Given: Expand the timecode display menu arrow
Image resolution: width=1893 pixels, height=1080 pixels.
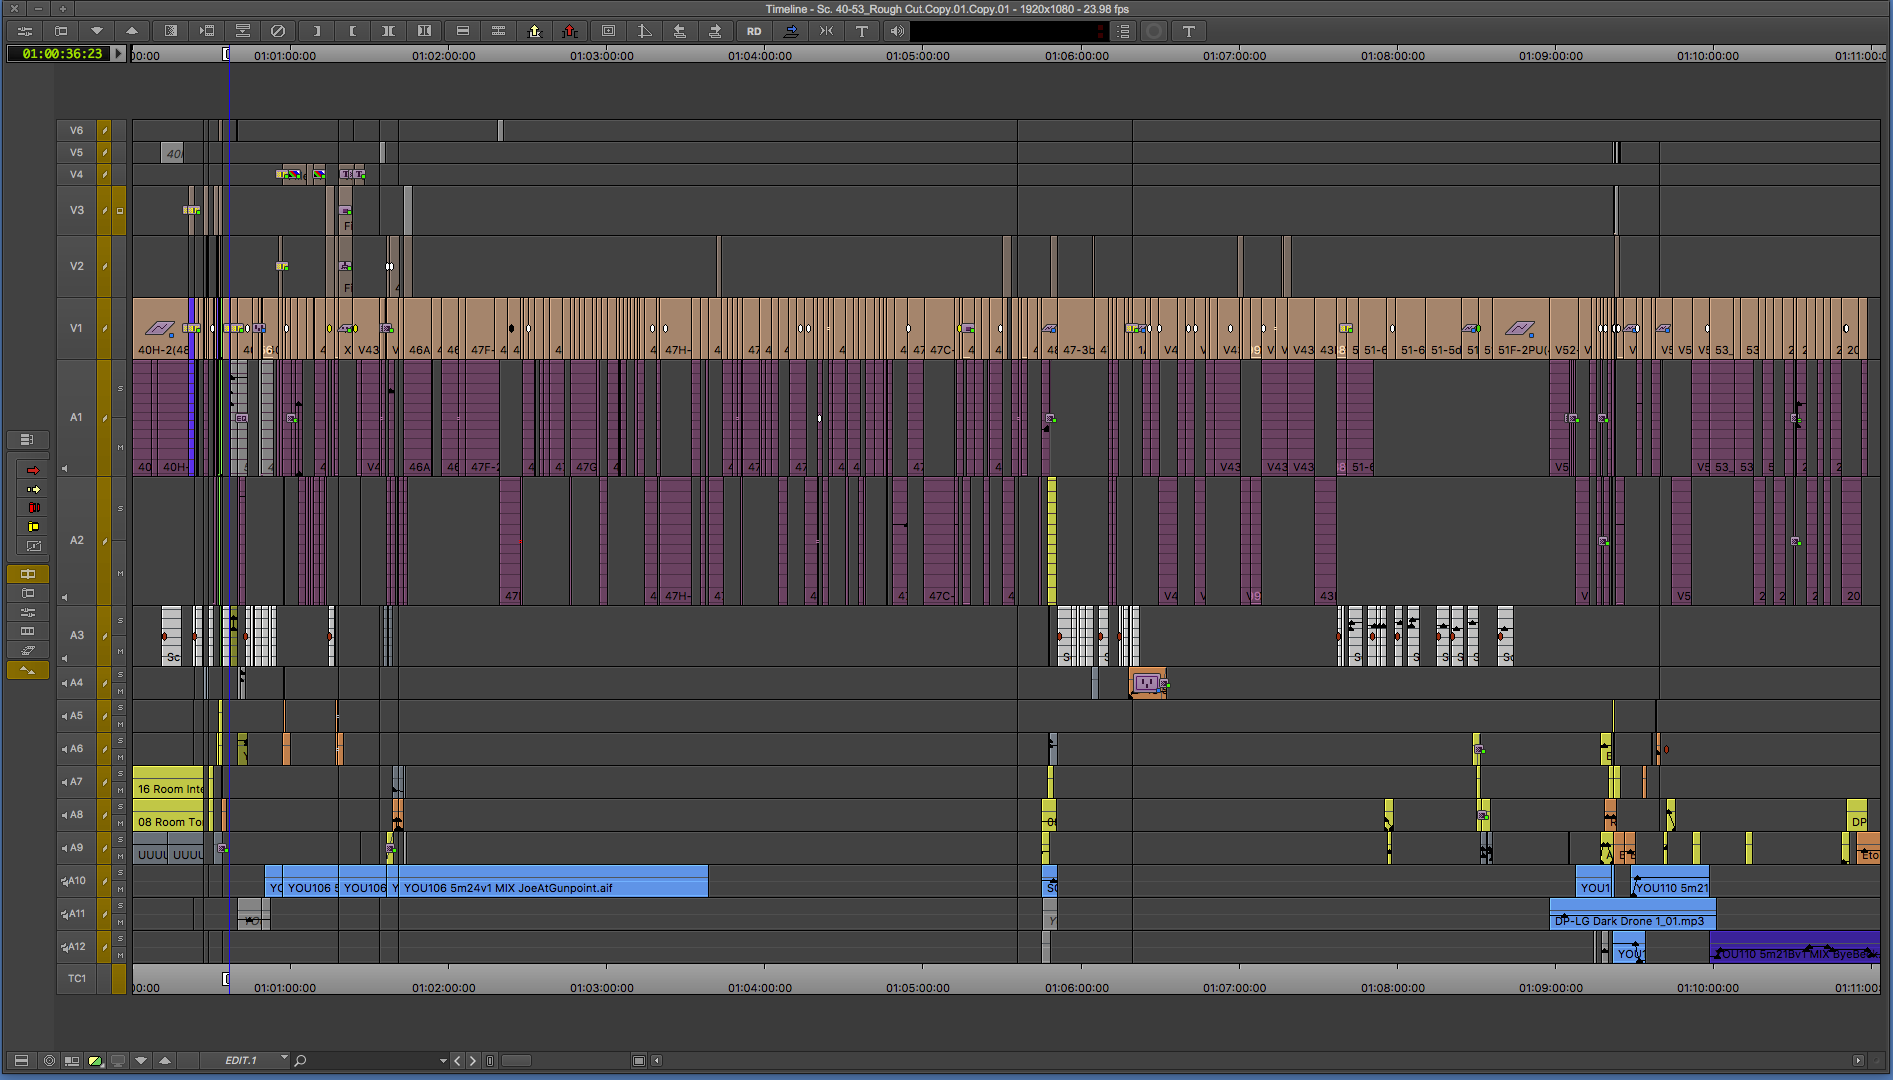Looking at the screenshot, I should [x=118, y=53].
